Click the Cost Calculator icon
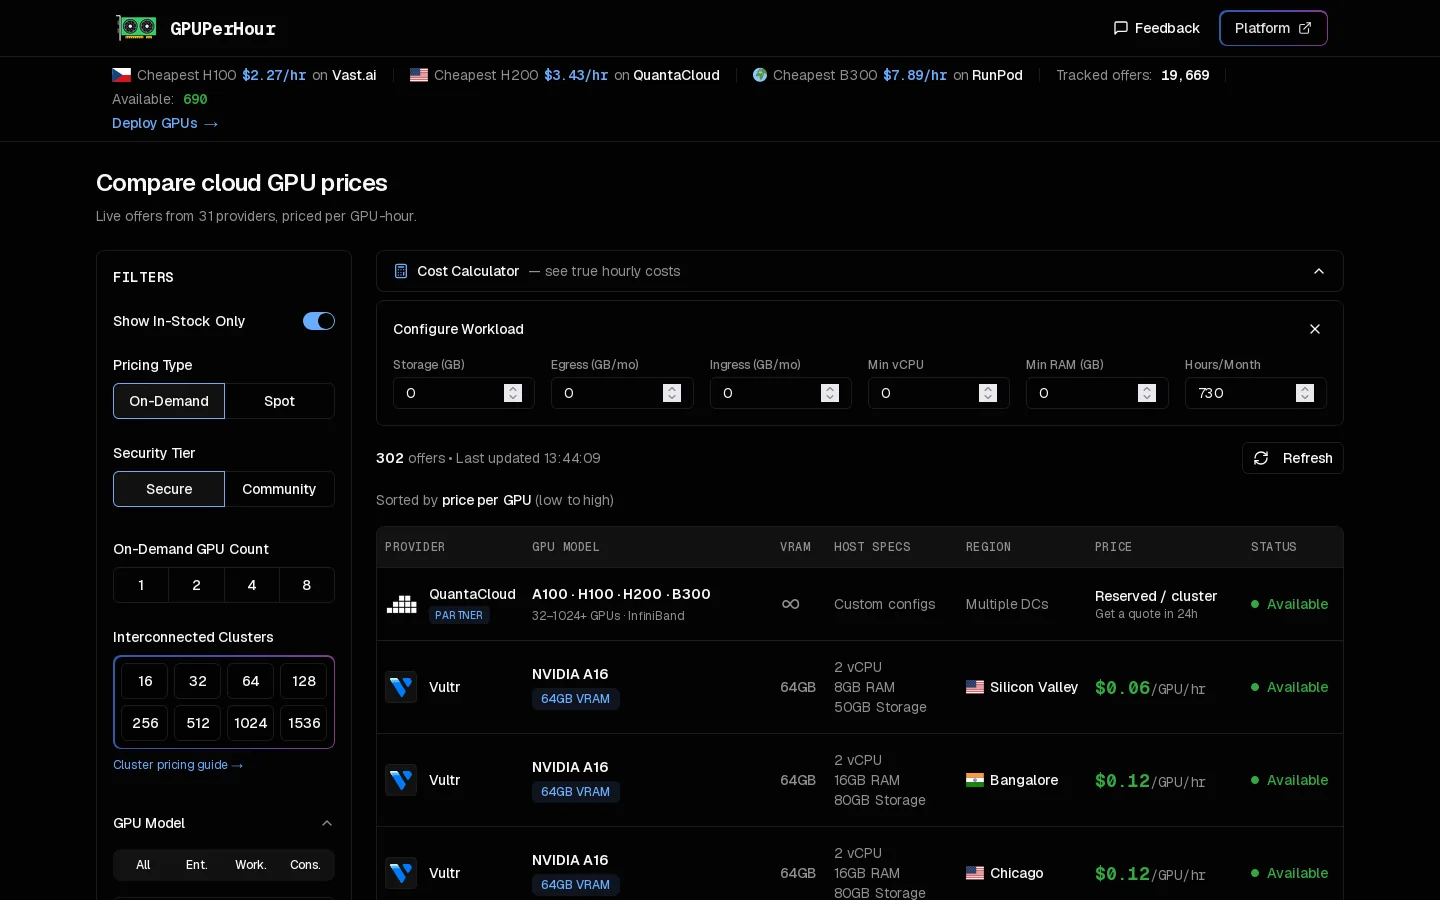 [x=401, y=271]
